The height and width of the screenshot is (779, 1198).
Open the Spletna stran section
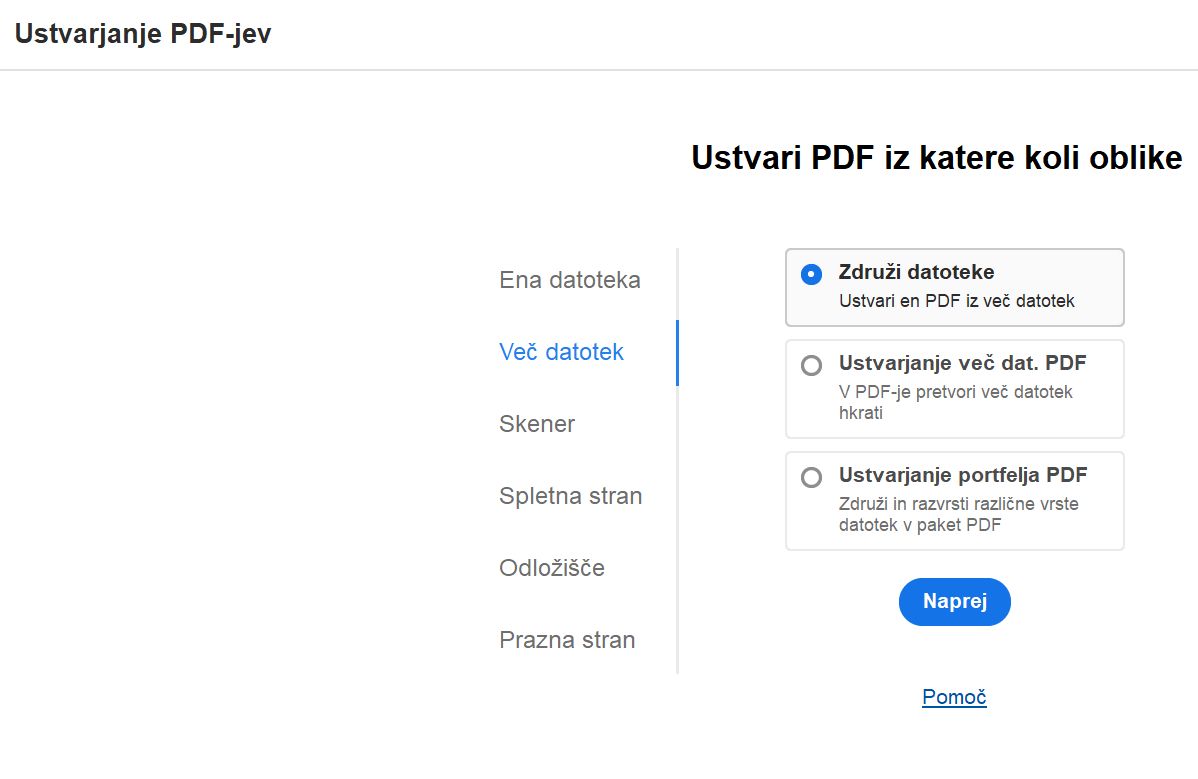(570, 496)
